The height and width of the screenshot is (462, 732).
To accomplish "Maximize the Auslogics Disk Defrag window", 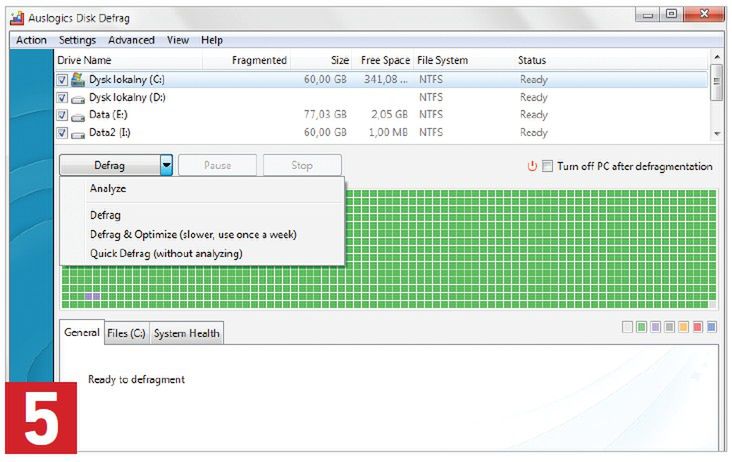I will point(671,15).
